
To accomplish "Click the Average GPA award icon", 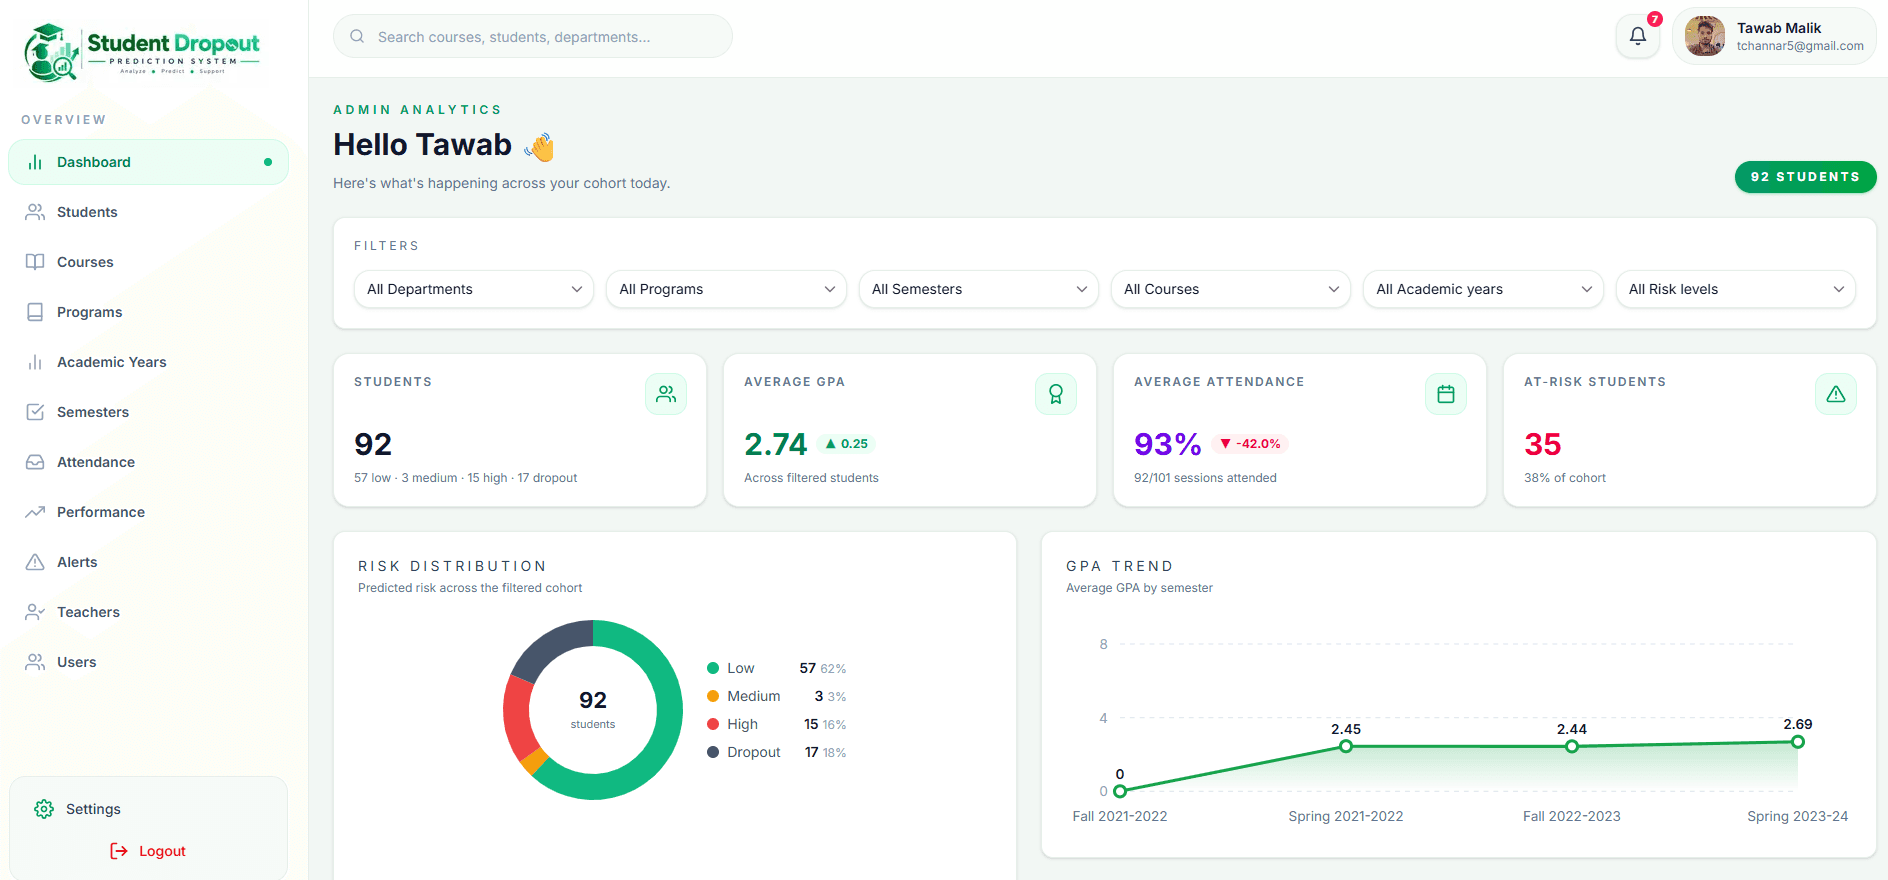I will (x=1056, y=394).
